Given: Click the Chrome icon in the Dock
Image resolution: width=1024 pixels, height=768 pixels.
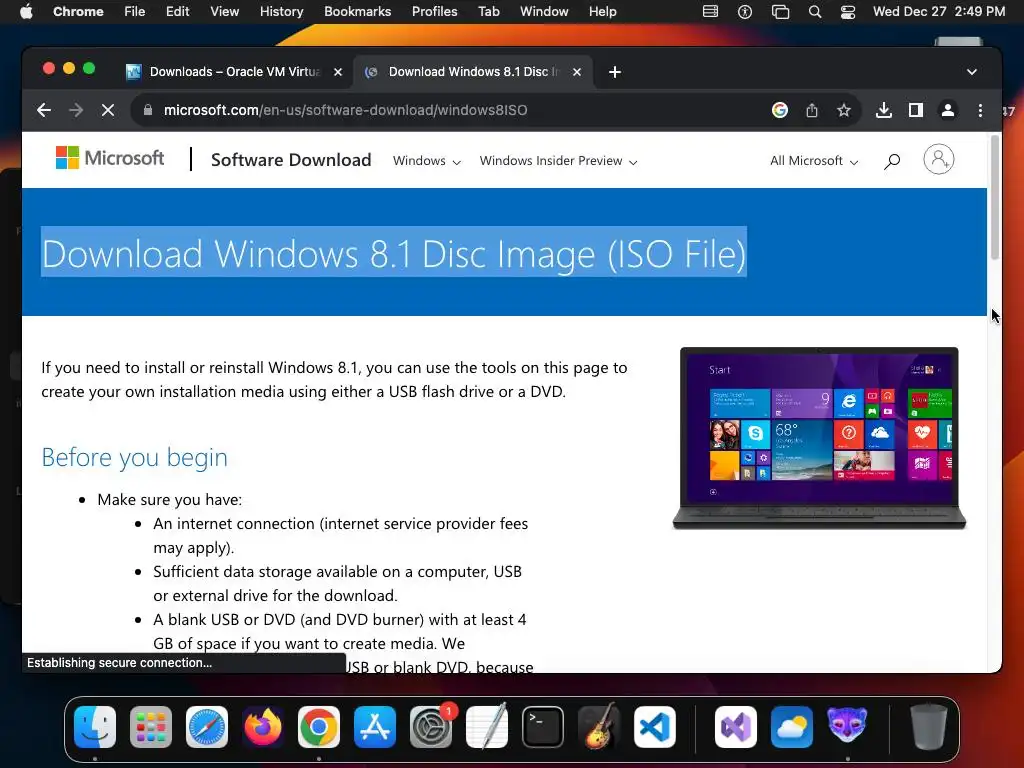Looking at the screenshot, I should point(319,726).
